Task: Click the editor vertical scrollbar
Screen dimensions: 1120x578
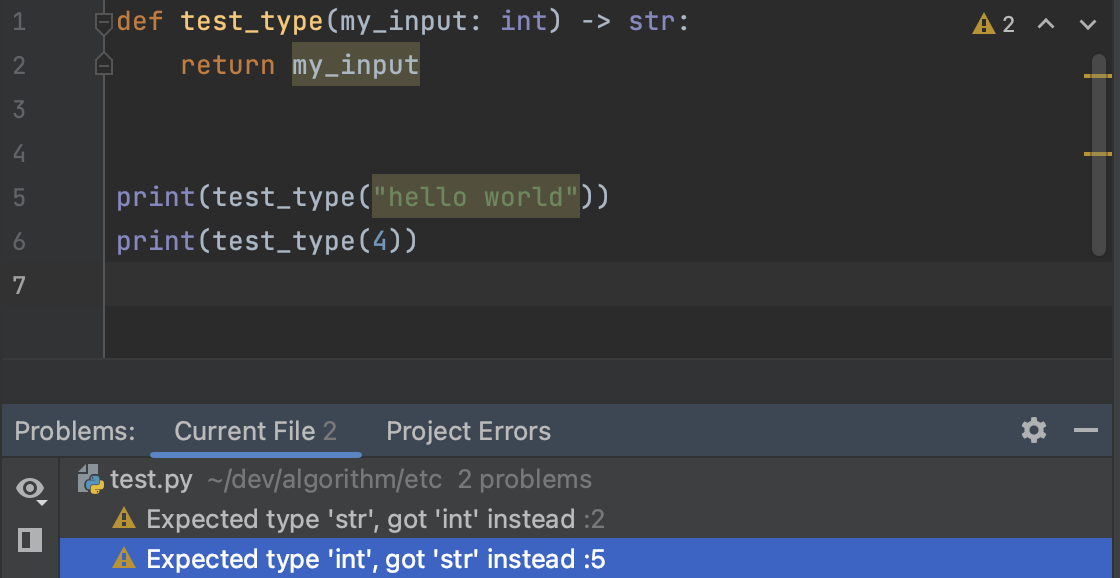Action: tap(1099, 155)
